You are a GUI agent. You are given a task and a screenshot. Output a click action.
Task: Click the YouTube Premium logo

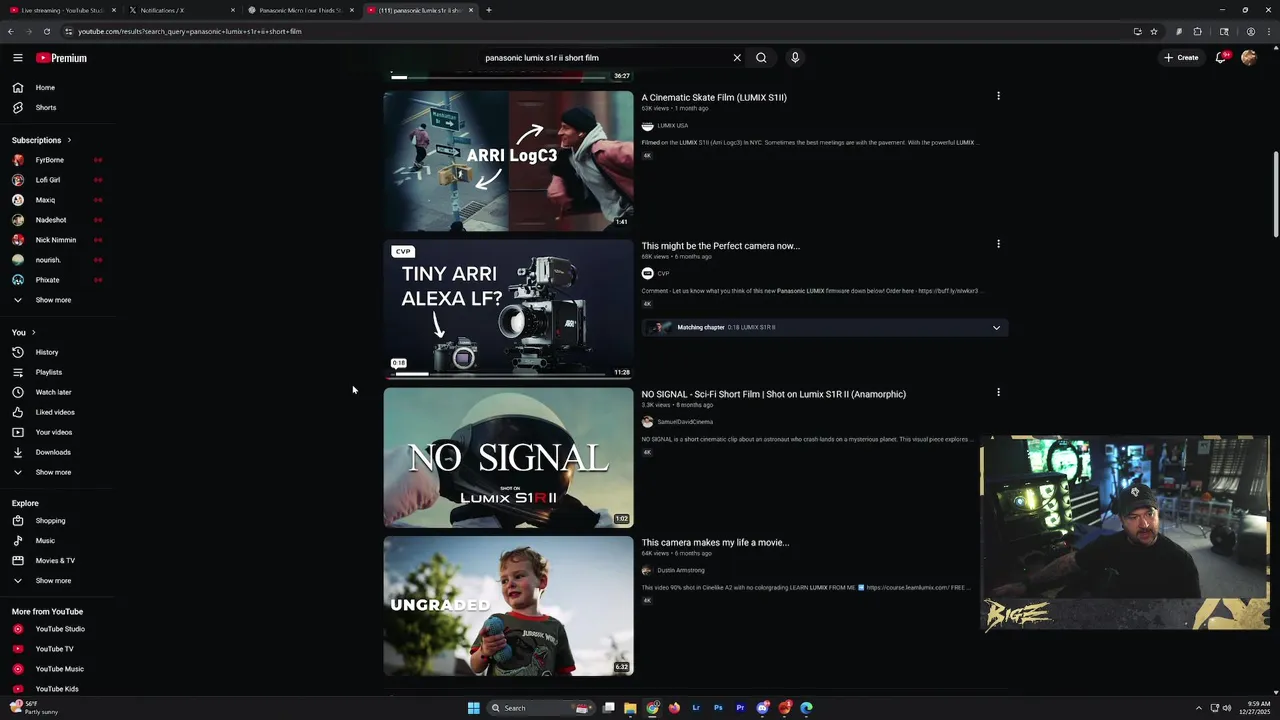point(62,58)
